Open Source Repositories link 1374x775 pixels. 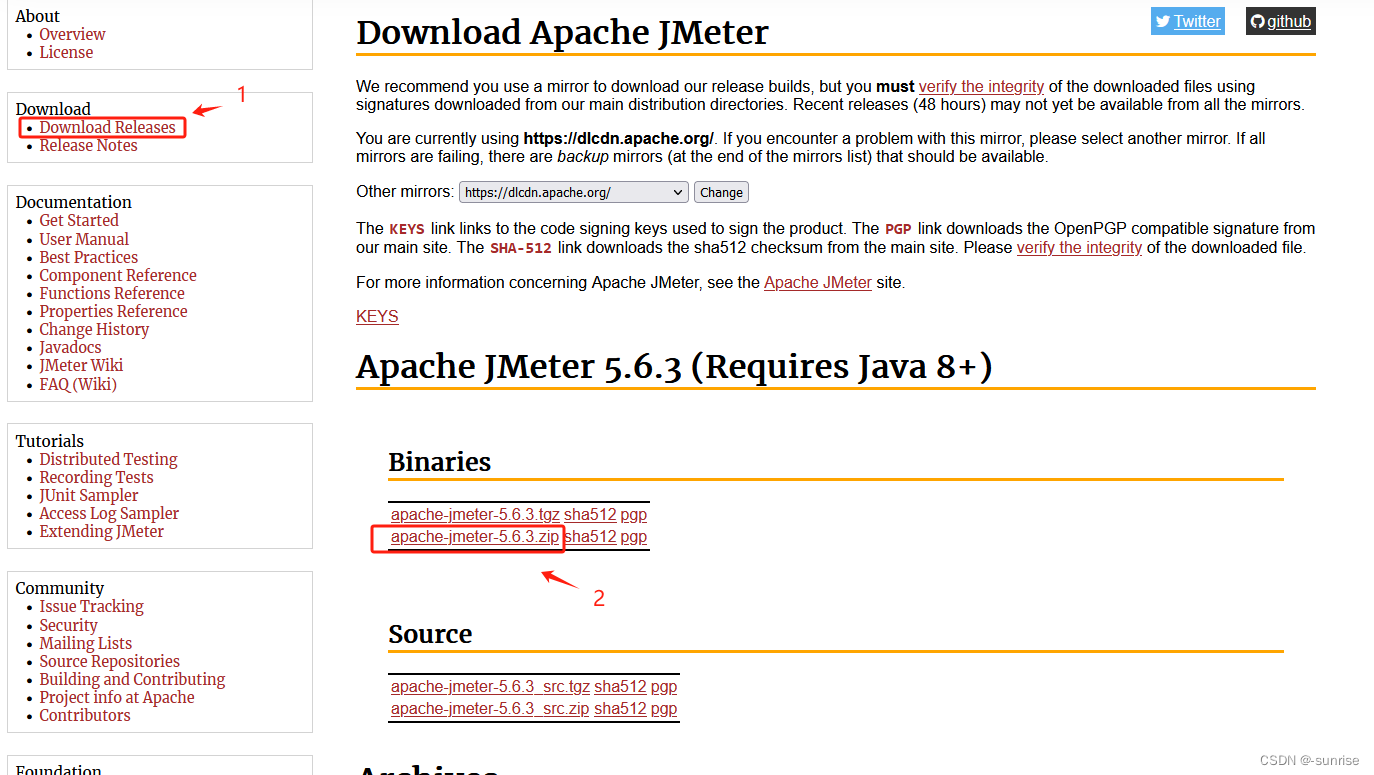coord(109,661)
